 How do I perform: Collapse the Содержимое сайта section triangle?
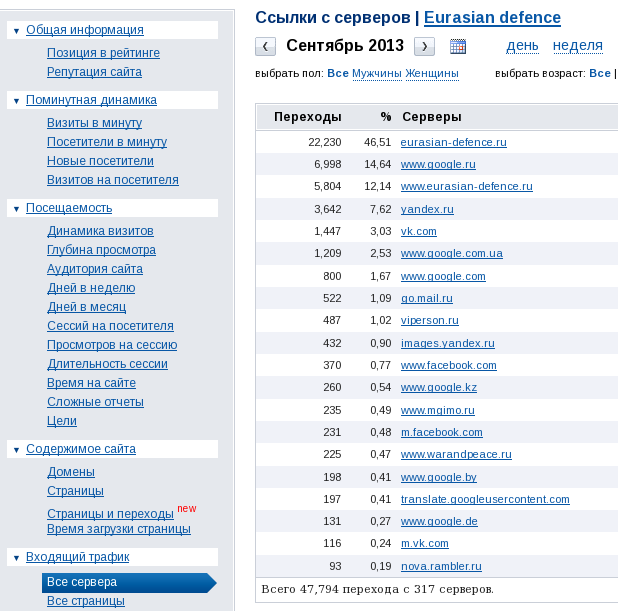click(x=16, y=450)
